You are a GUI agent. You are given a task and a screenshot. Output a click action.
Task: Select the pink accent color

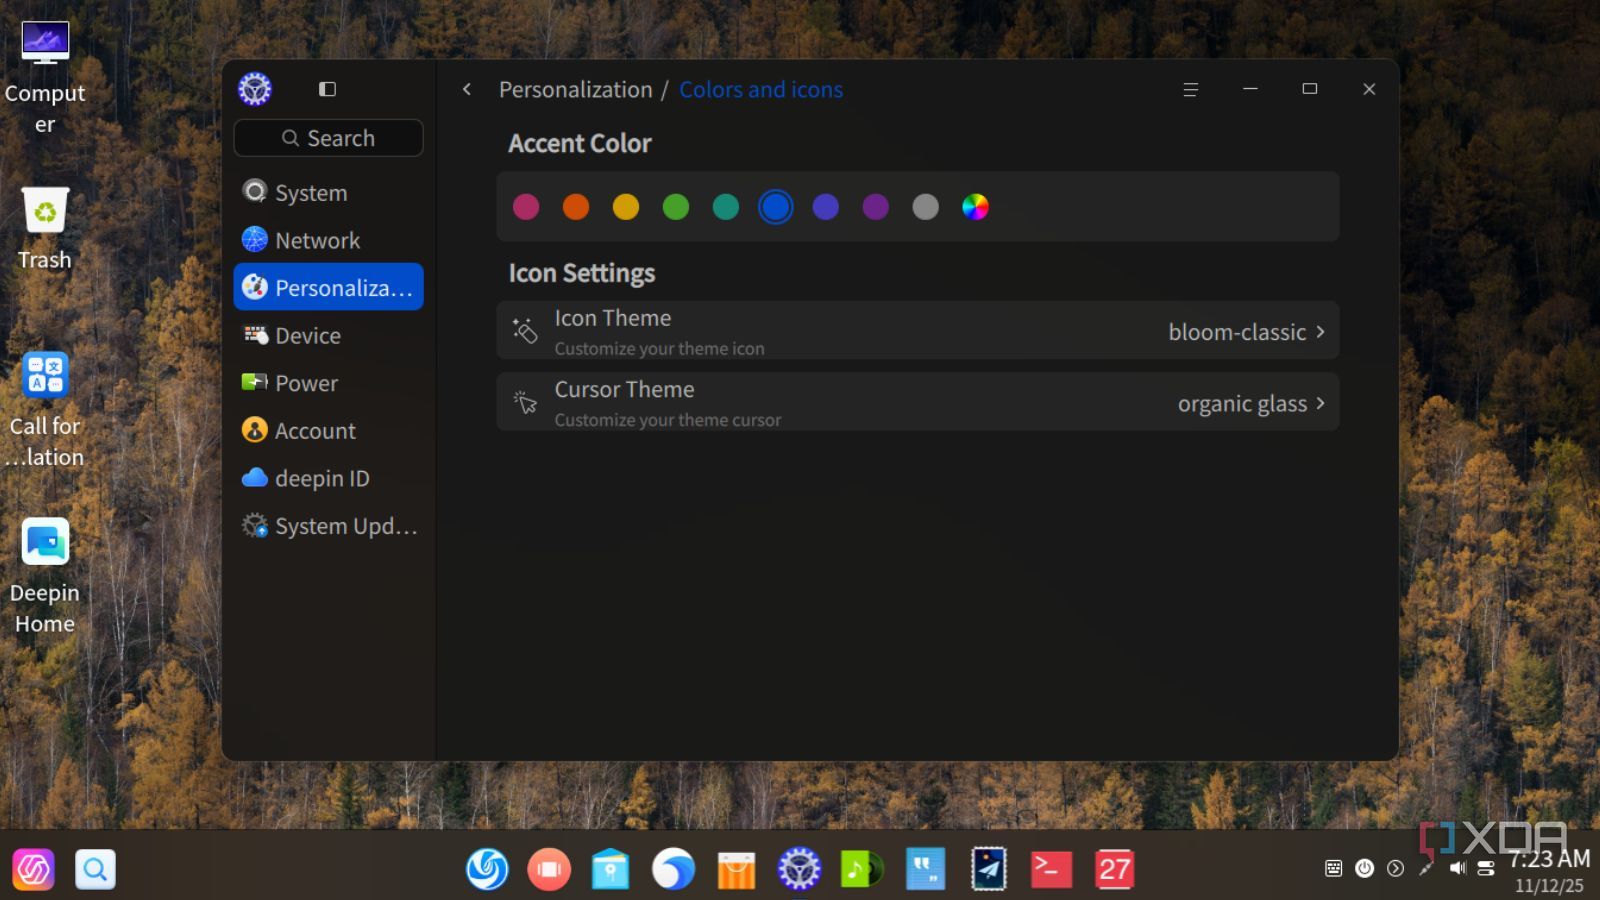526,207
